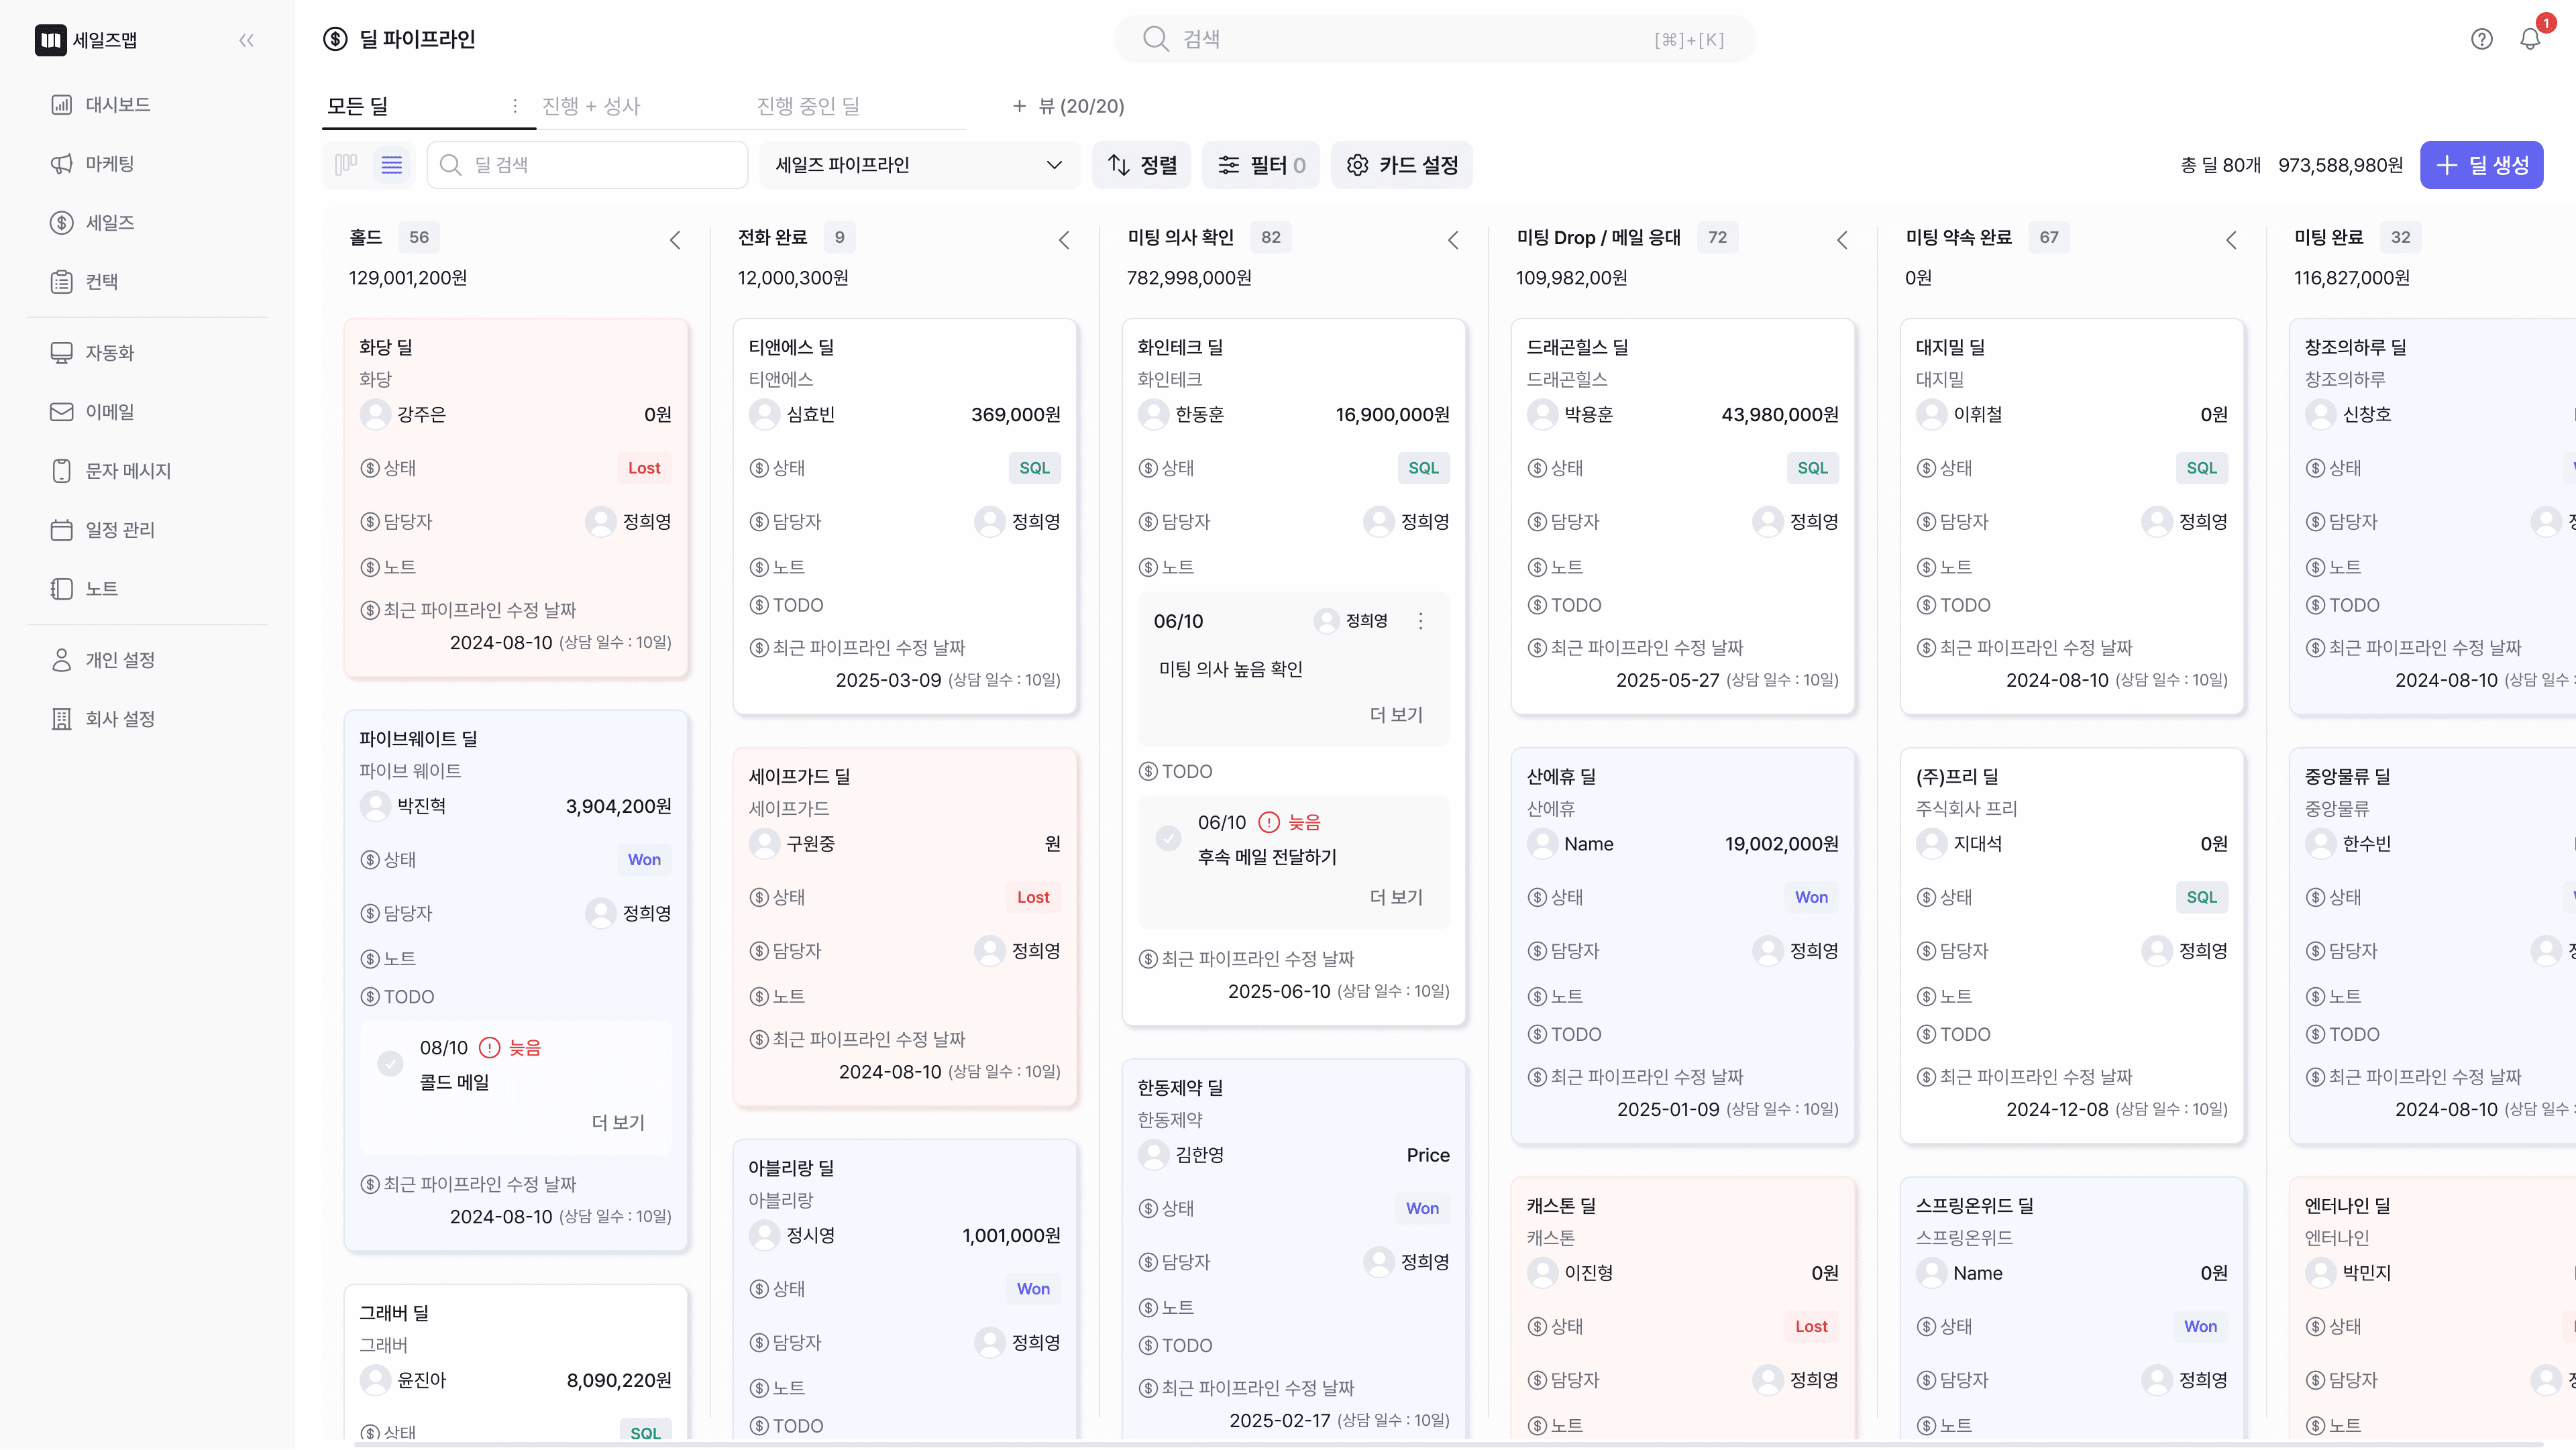Open 회사 설정 in the sidebar
The image size is (2576, 1450).
102,718
